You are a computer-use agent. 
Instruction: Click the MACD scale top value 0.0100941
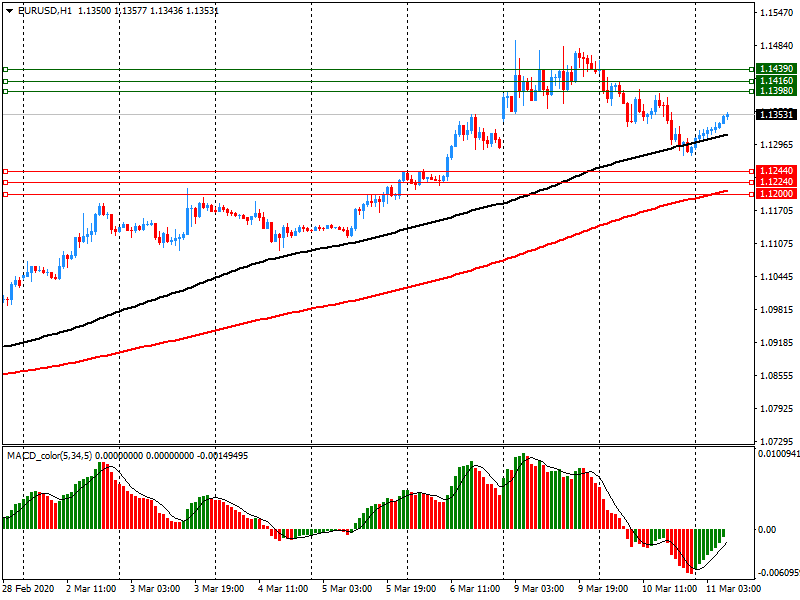pyautogui.click(x=779, y=454)
